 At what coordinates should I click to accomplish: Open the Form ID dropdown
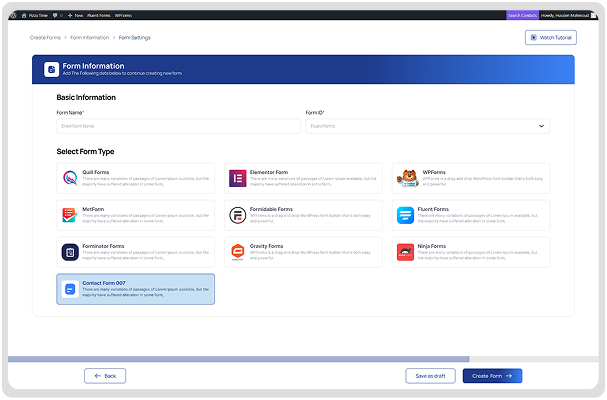pyautogui.click(x=427, y=126)
